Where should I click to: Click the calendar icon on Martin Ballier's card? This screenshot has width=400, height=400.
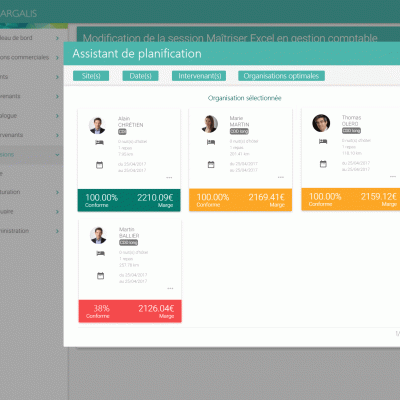click(100, 276)
